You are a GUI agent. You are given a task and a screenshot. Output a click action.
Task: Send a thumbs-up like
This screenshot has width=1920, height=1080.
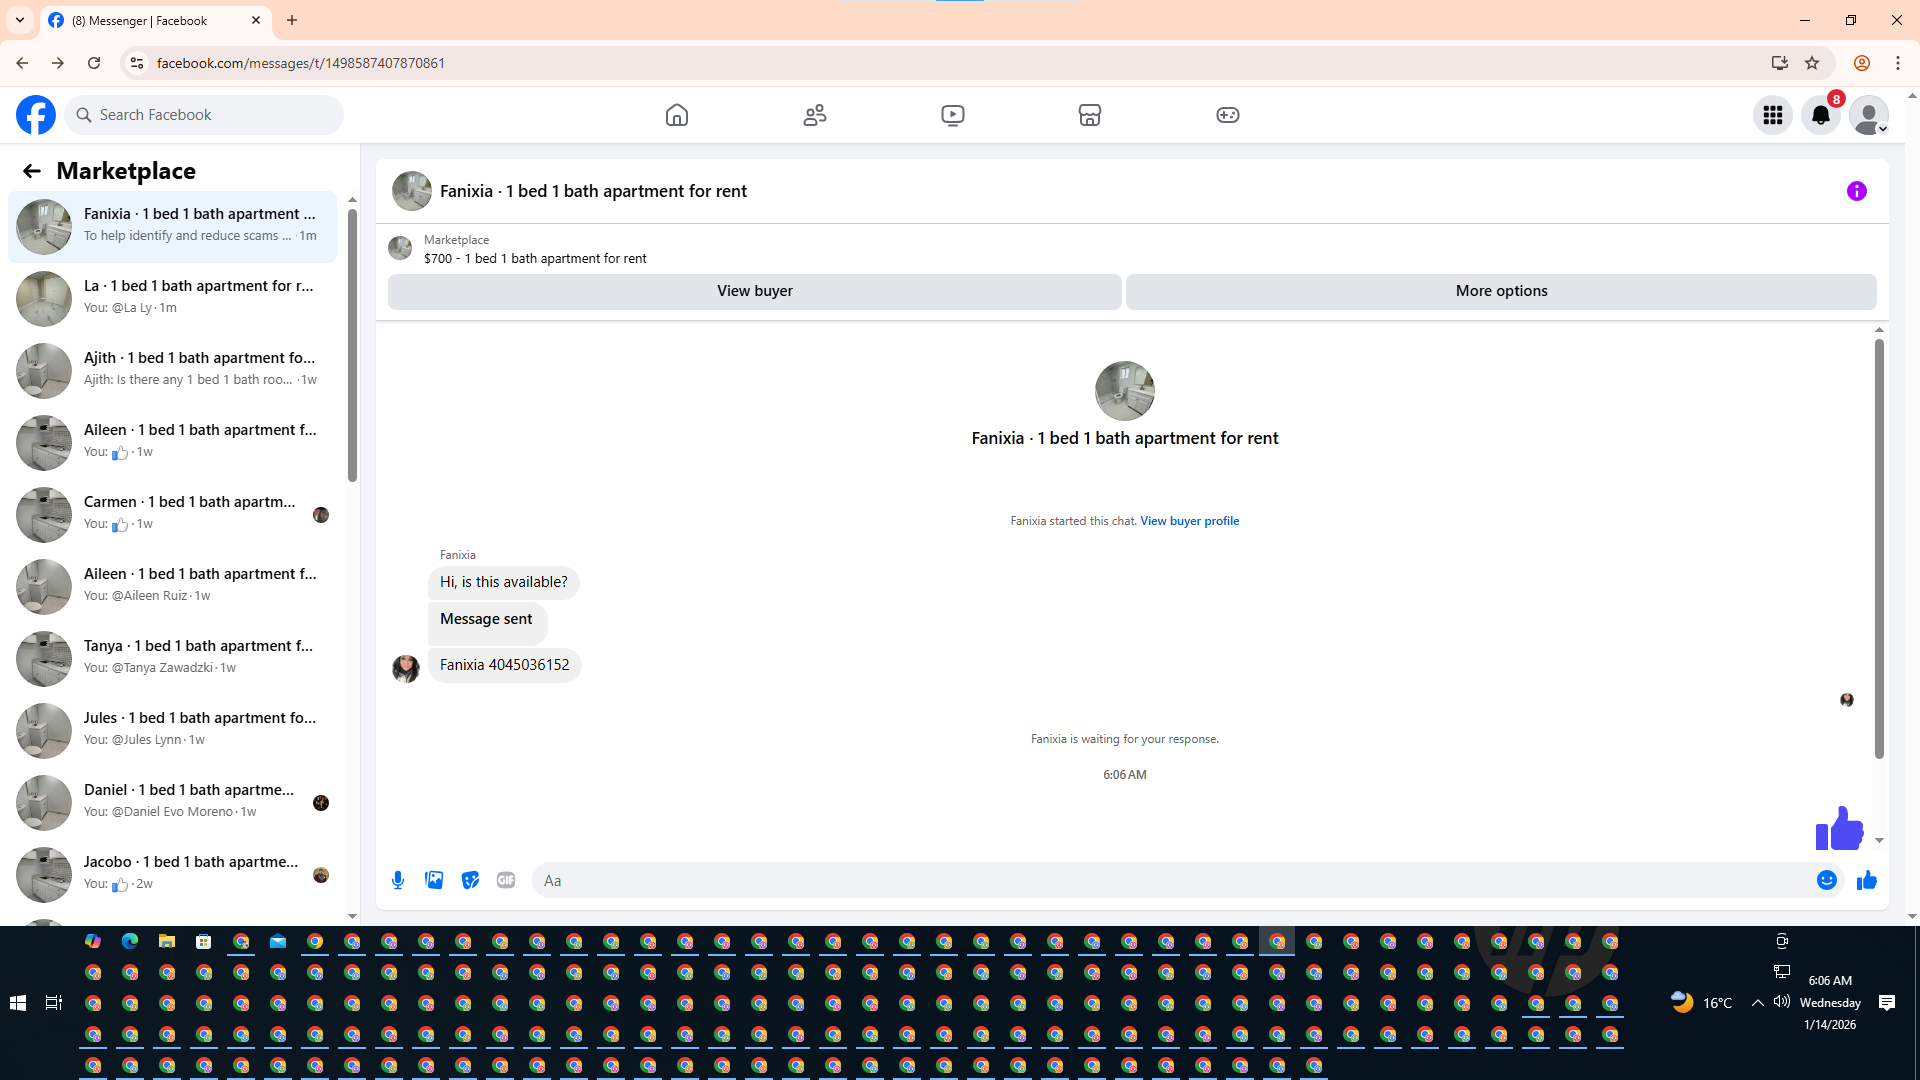pos(1866,880)
